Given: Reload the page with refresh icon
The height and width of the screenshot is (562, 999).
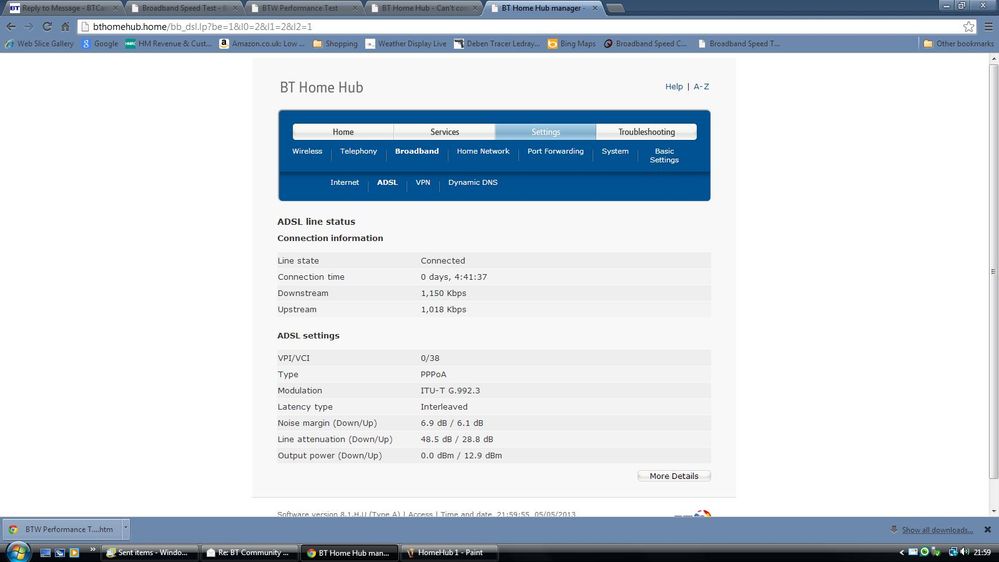Looking at the screenshot, I should click(x=47, y=27).
